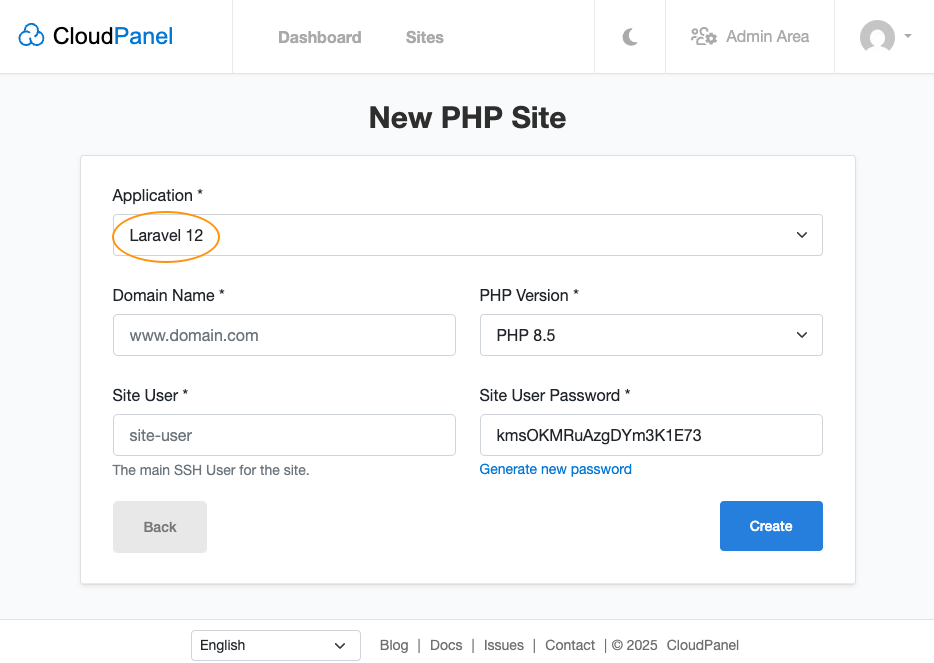Click the Contact link
Viewport: 934px width, 663px height.
pos(569,645)
